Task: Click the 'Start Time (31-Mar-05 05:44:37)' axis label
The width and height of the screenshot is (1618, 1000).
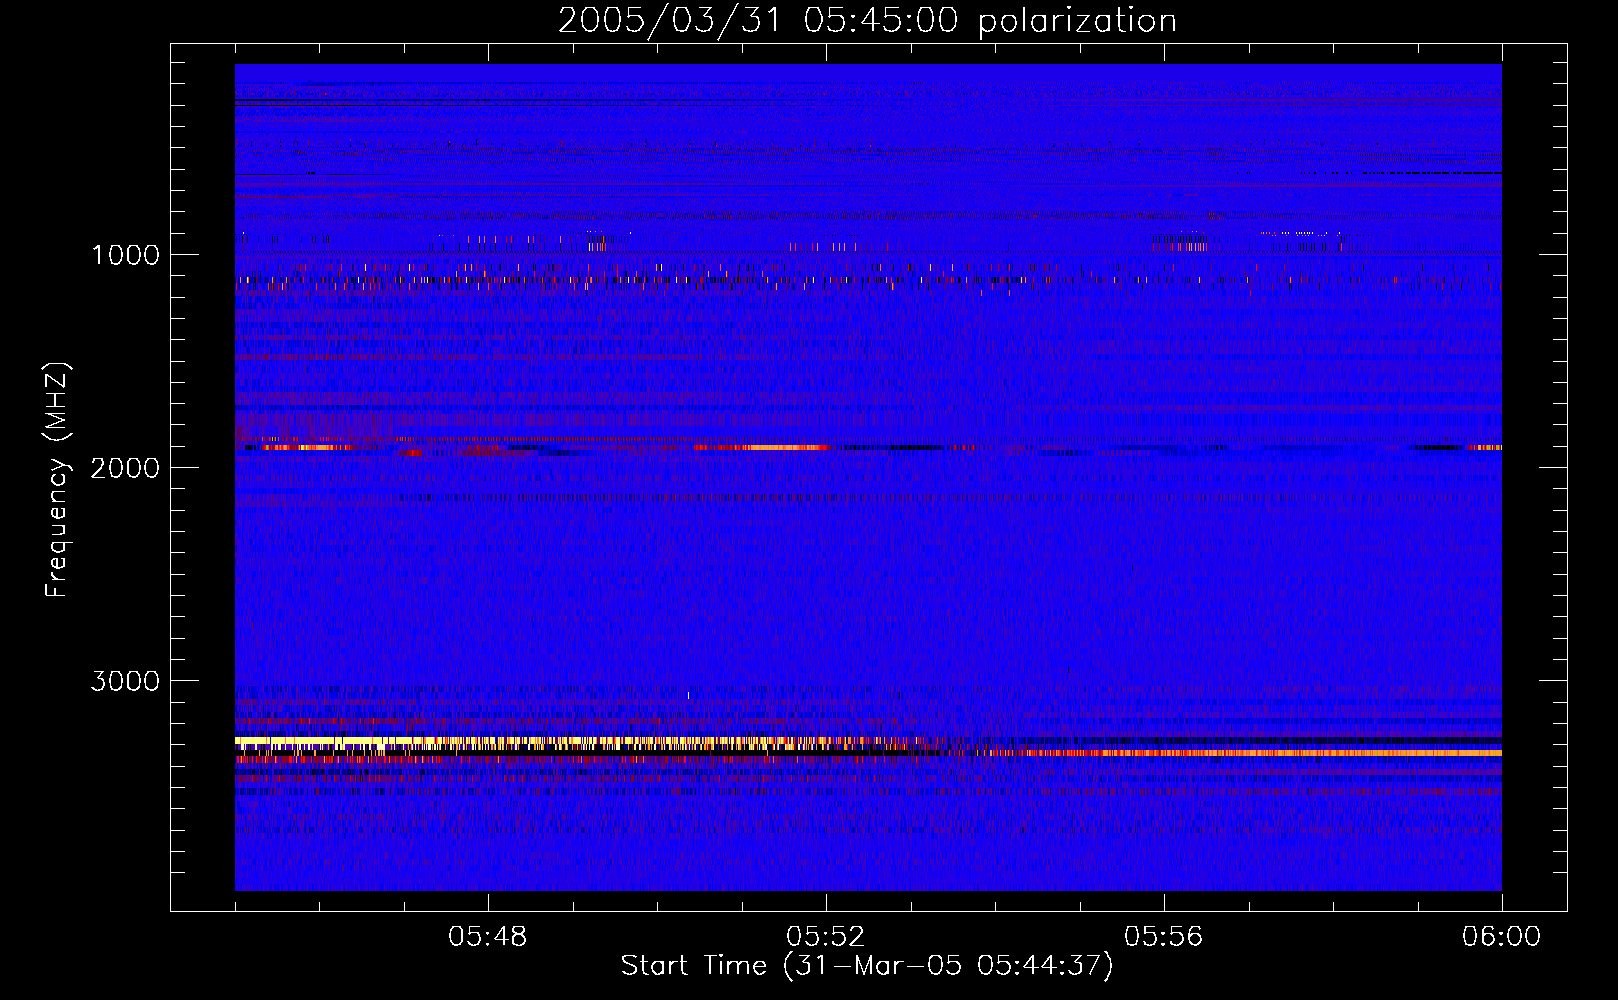Action: pos(867,966)
